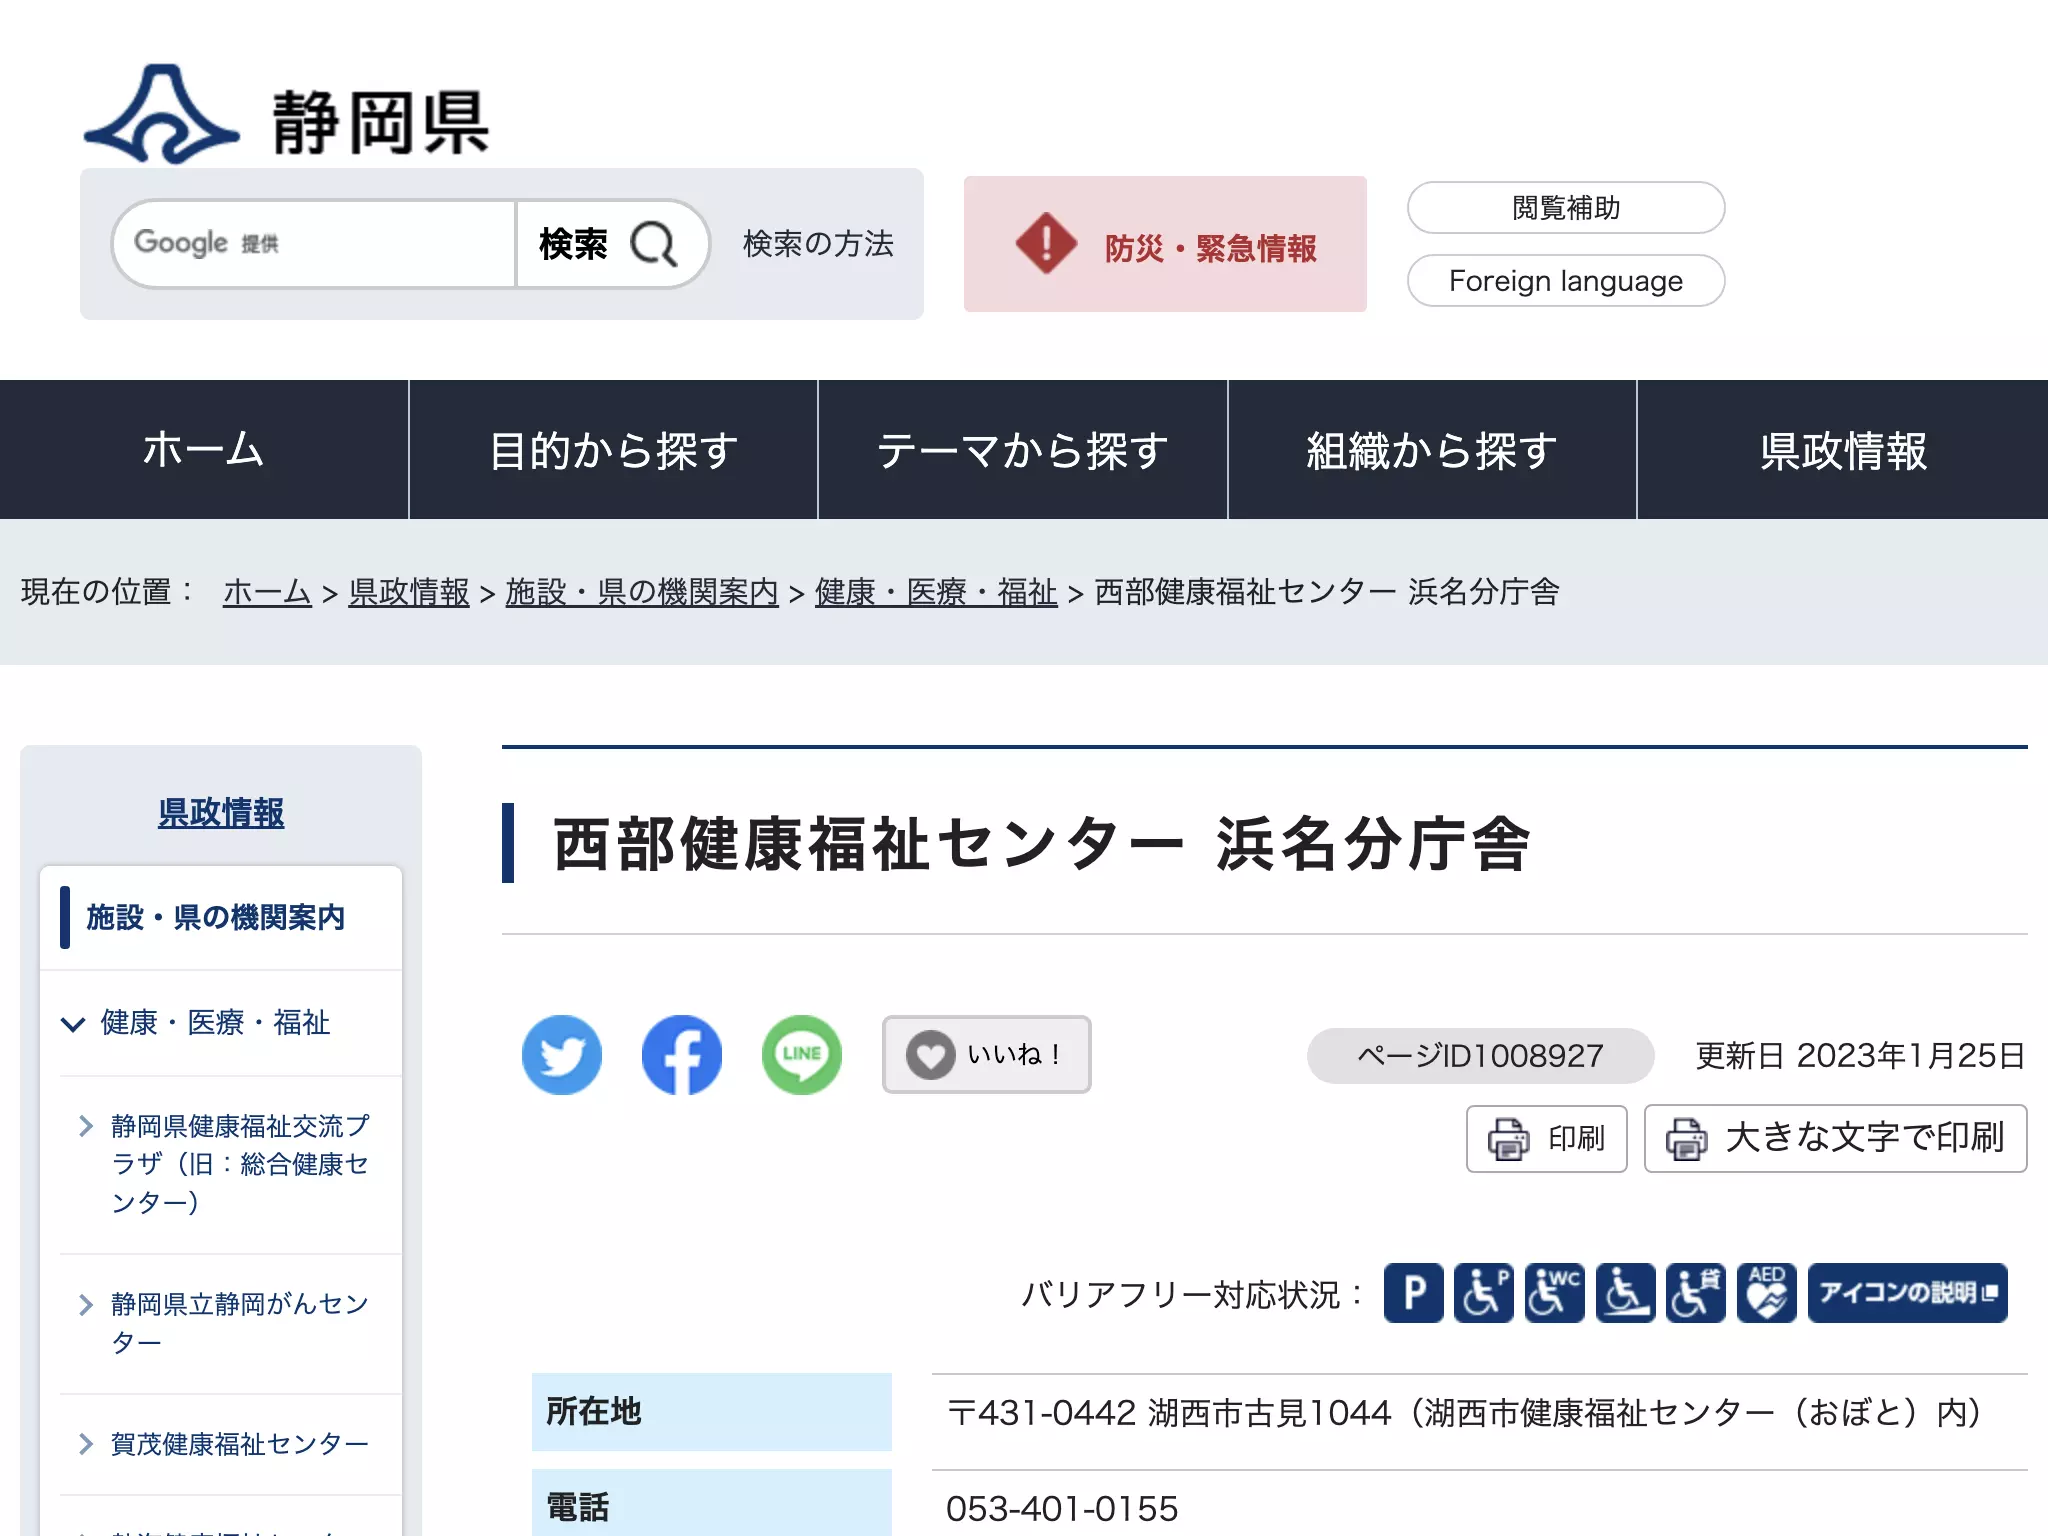The width and height of the screenshot is (2048, 1536).
Task: Click the 更新日 2023年1月25日 text
Action: tap(1860, 1056)
